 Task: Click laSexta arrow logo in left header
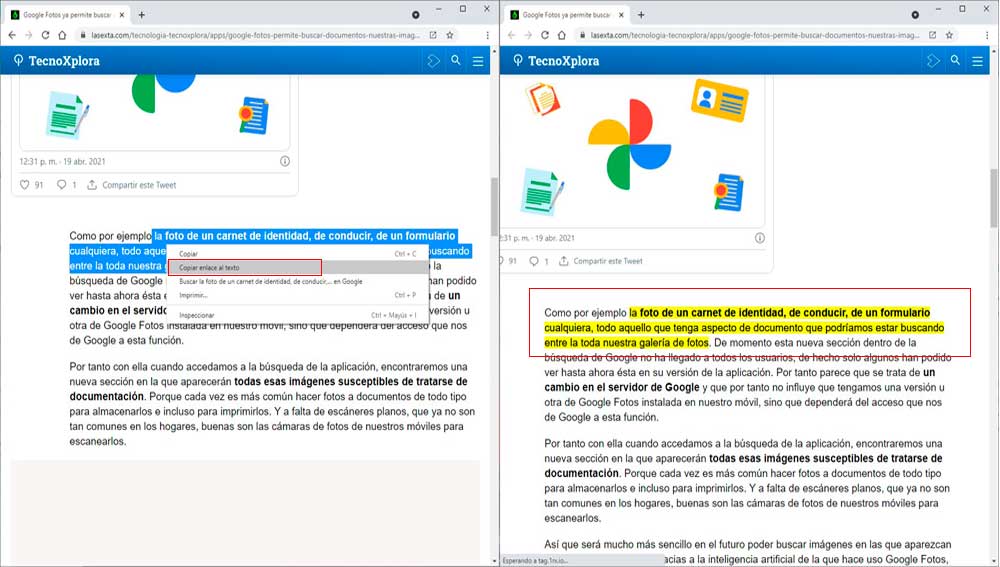(434, 61)
